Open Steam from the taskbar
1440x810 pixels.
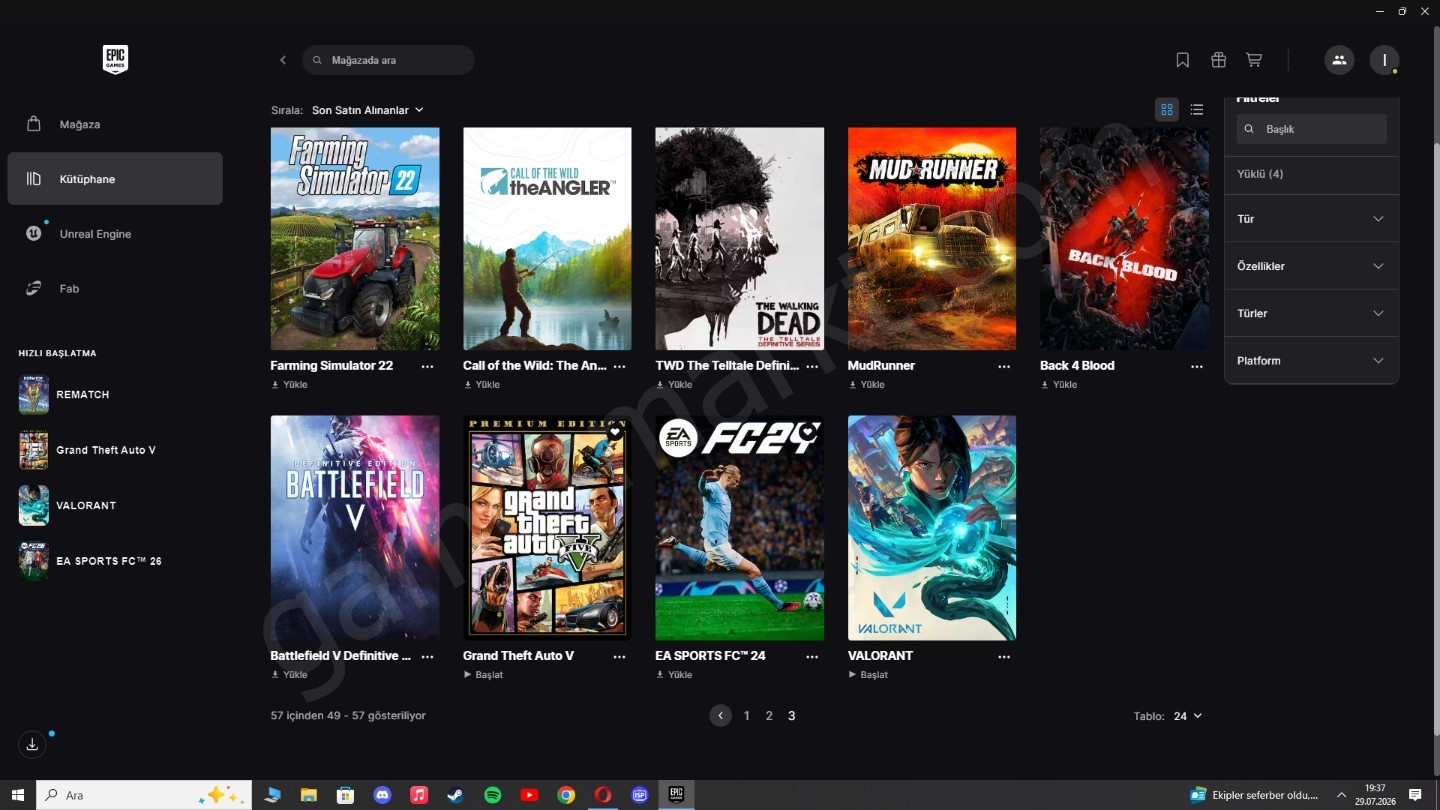[455, 795]
